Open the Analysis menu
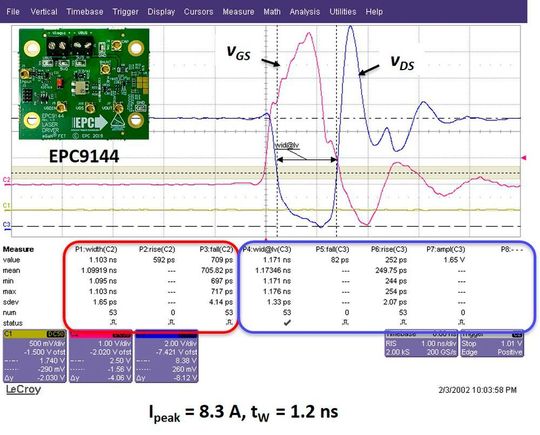Image resolution: width=540 pixels, height=435 pixels. point(305,12)
